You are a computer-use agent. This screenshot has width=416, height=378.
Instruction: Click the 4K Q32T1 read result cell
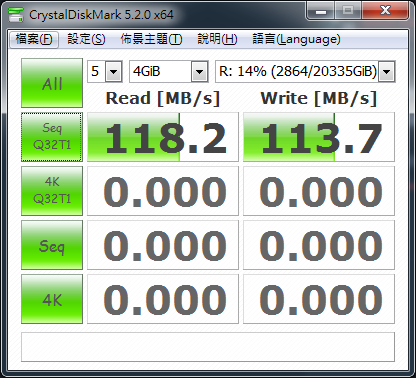163,191
